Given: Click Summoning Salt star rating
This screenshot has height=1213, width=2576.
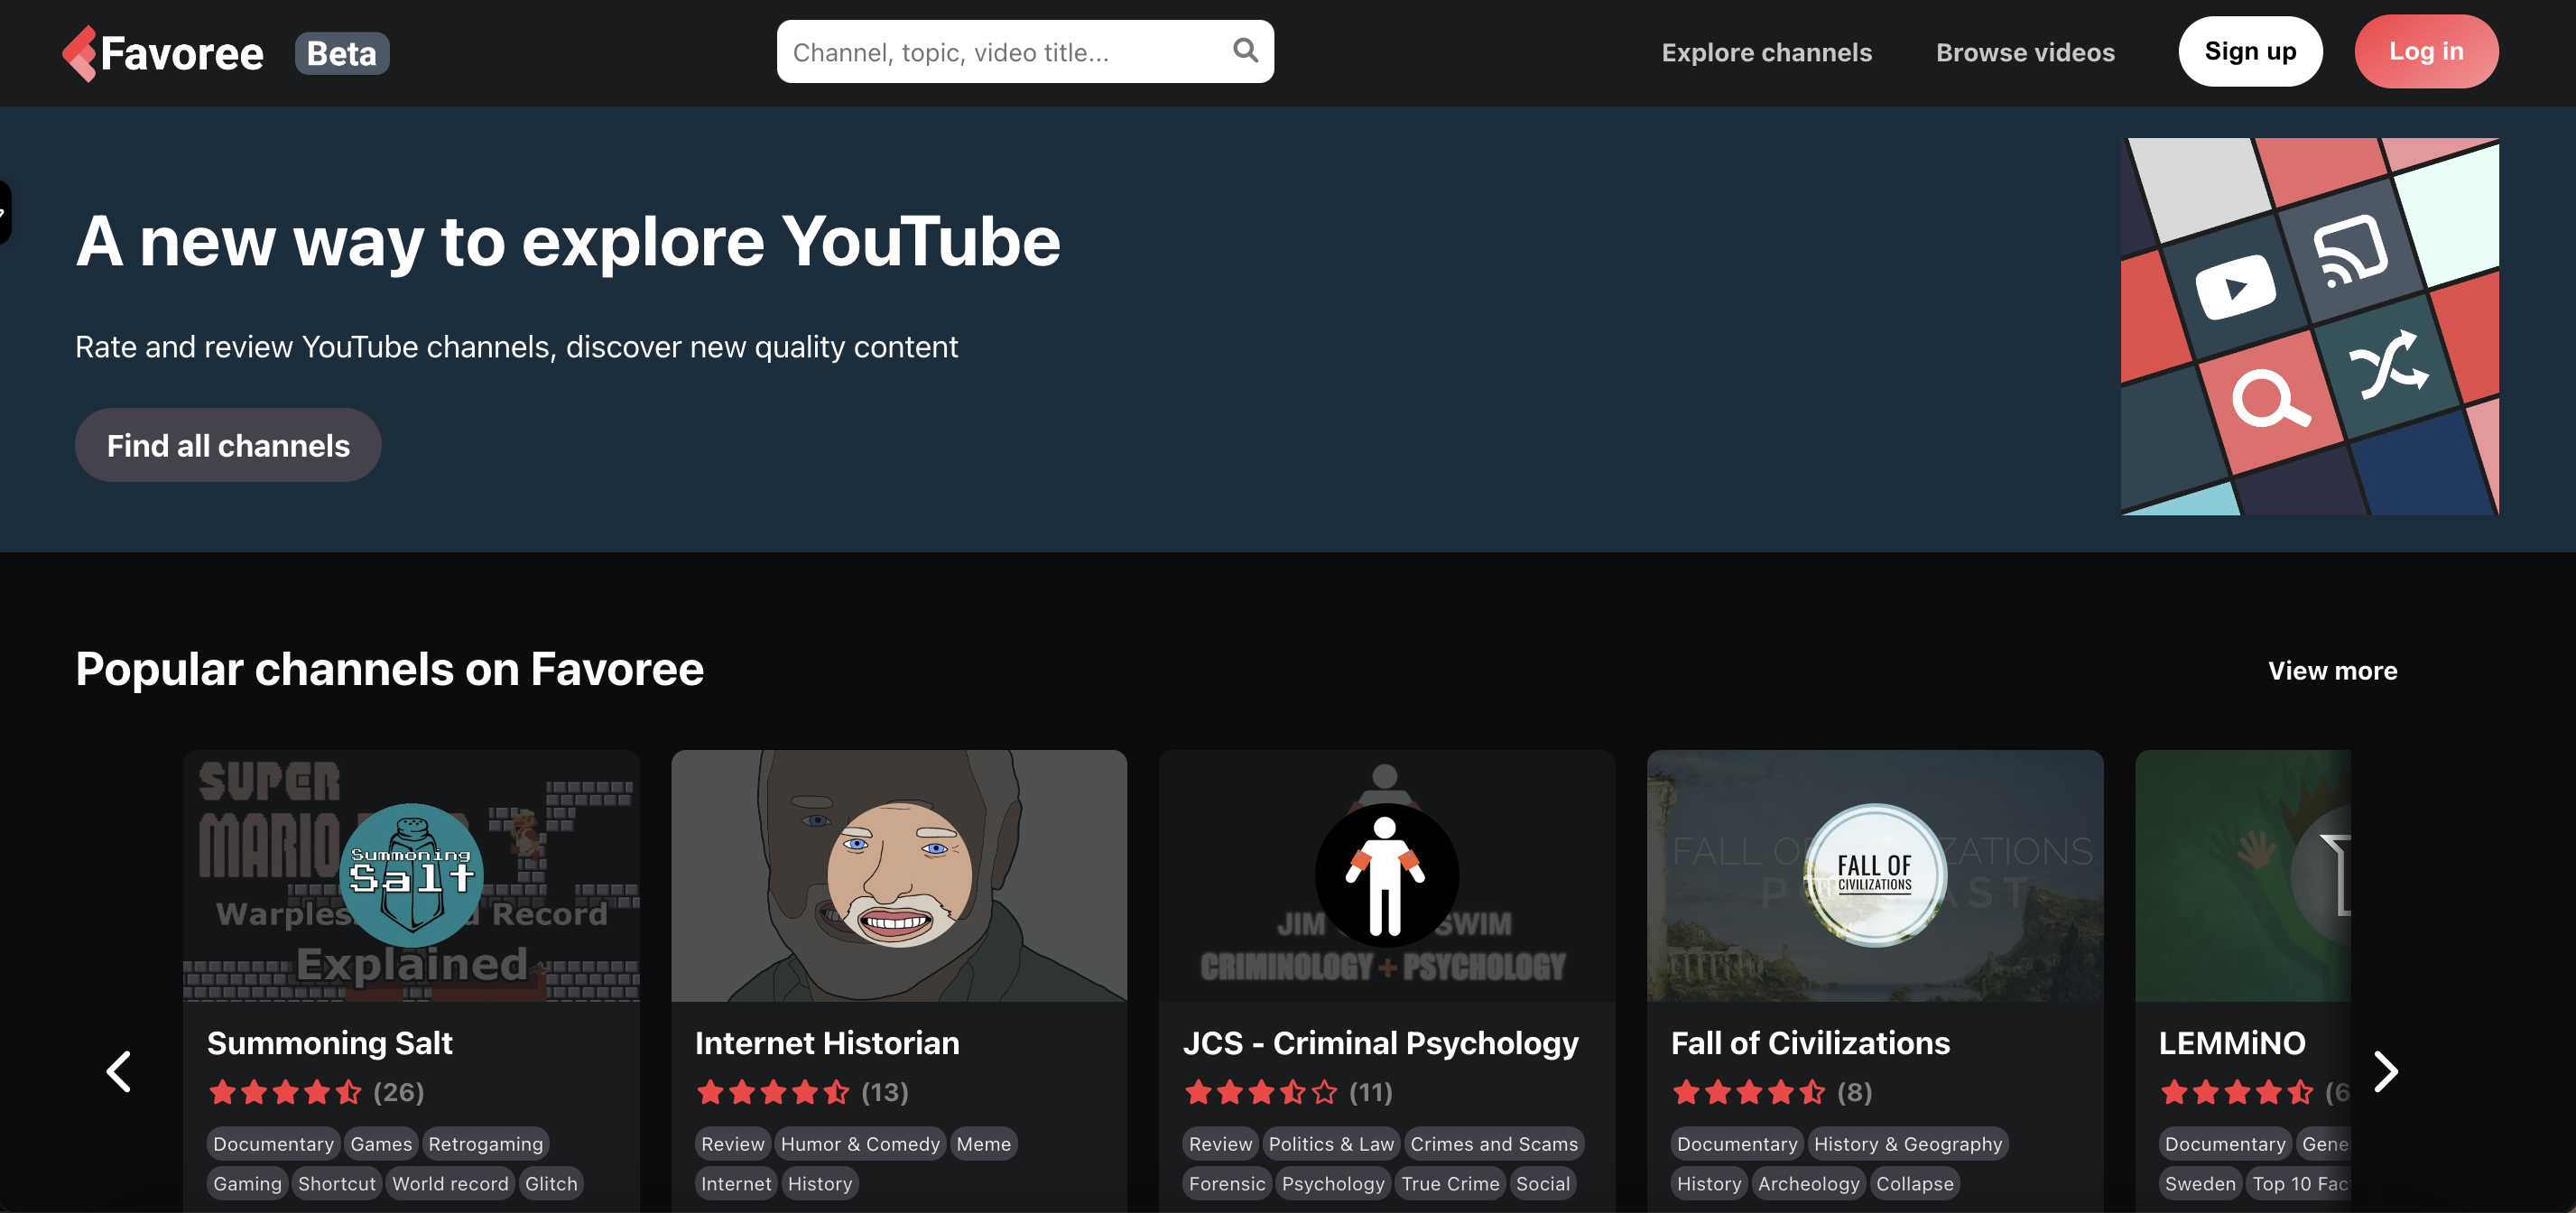Looking at the screenshot, I should (x=284, y=1092).
